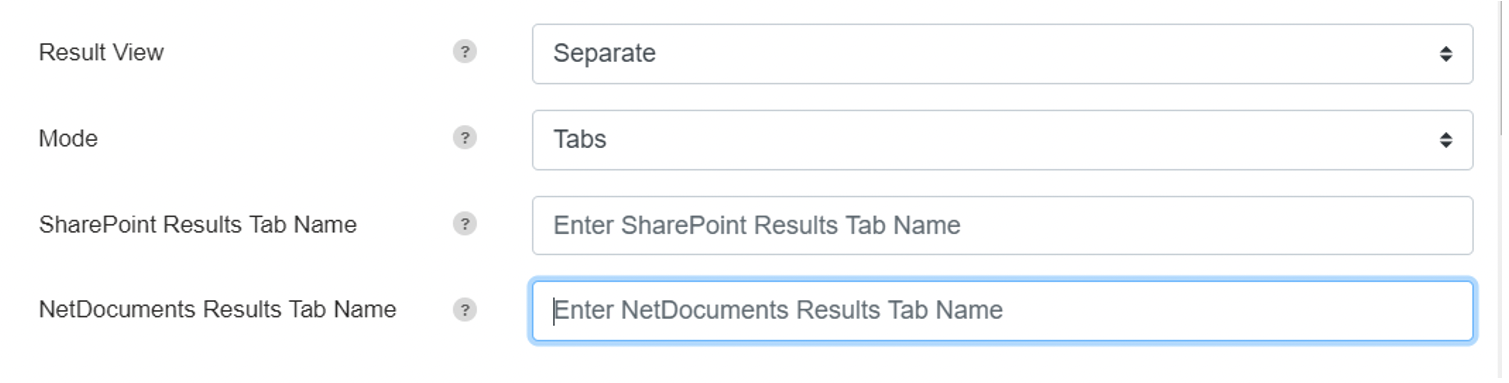This screenshot has width=1509, height=383.
Task: Show help for SharePoint Results Tab Name
Action: click(464, 224)
